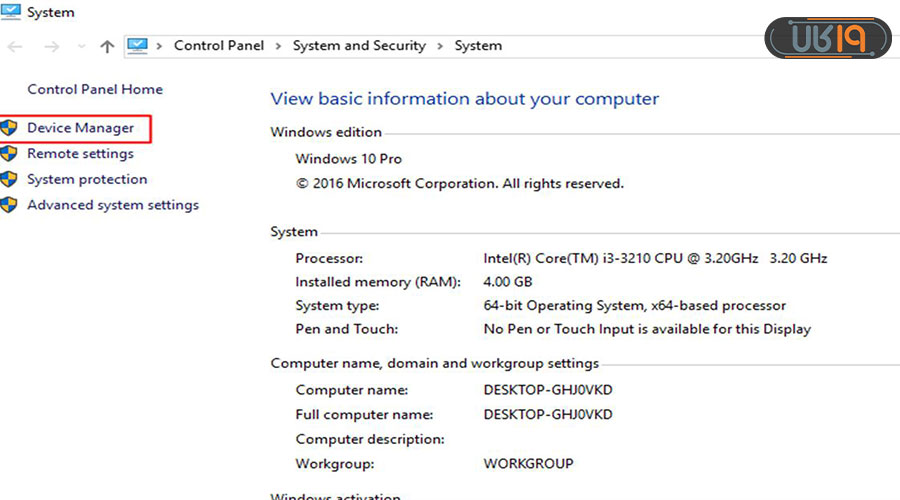Open the System protection link
Image resolution: width=900 pixels, height=500 pixels.
point(87,180)
